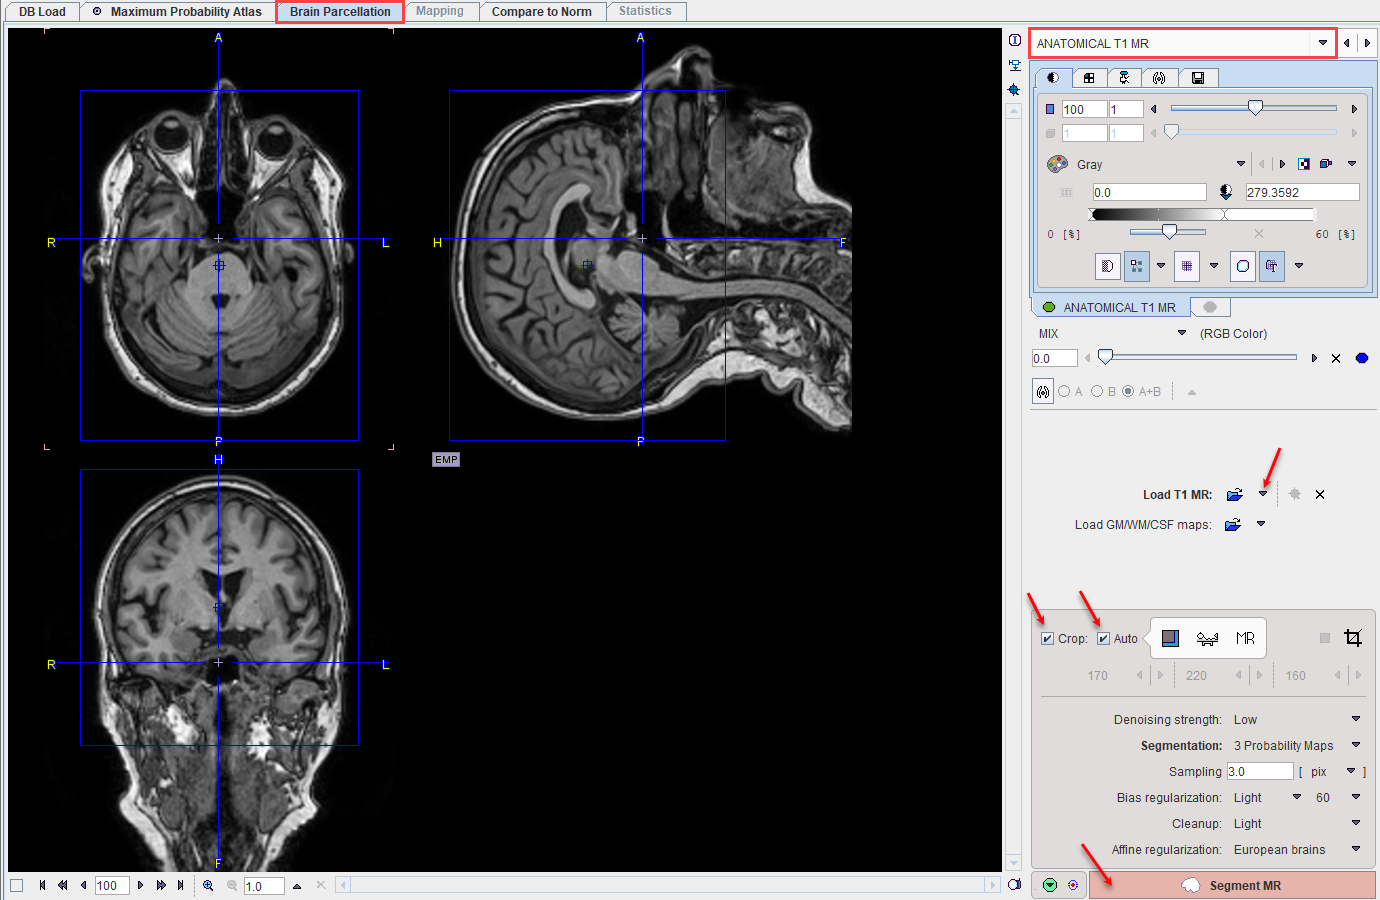
Task: Open the save floppy disk tab icon
Action: point(1198,77)
